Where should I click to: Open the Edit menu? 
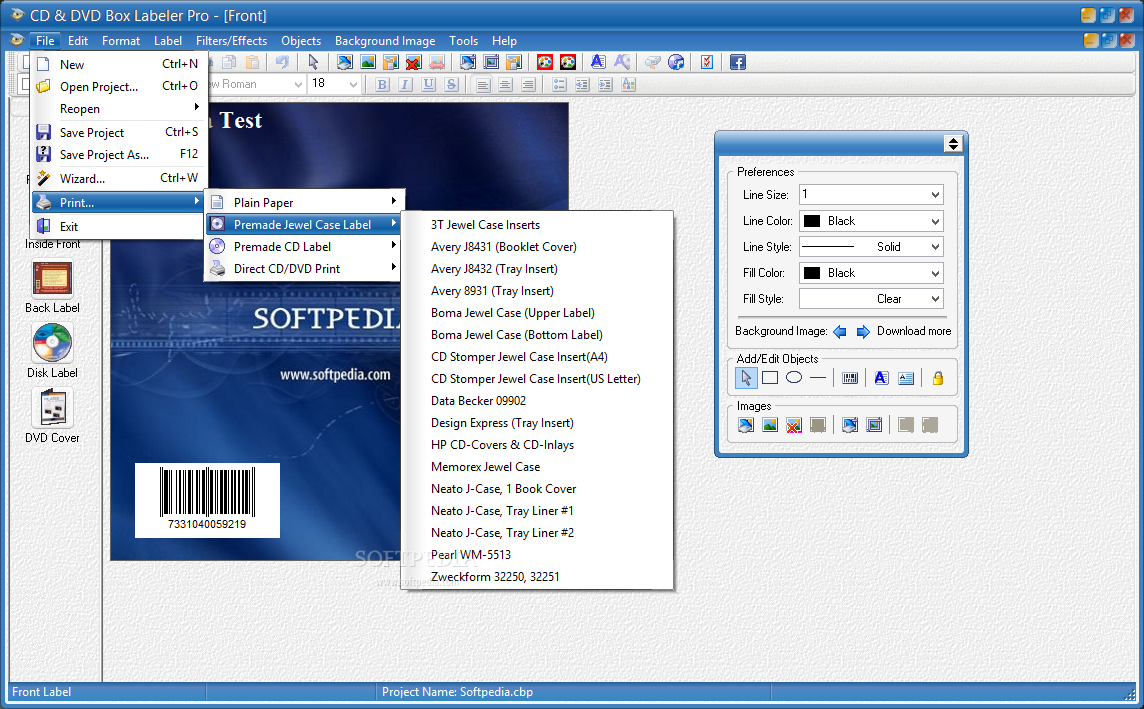[78, 41]
